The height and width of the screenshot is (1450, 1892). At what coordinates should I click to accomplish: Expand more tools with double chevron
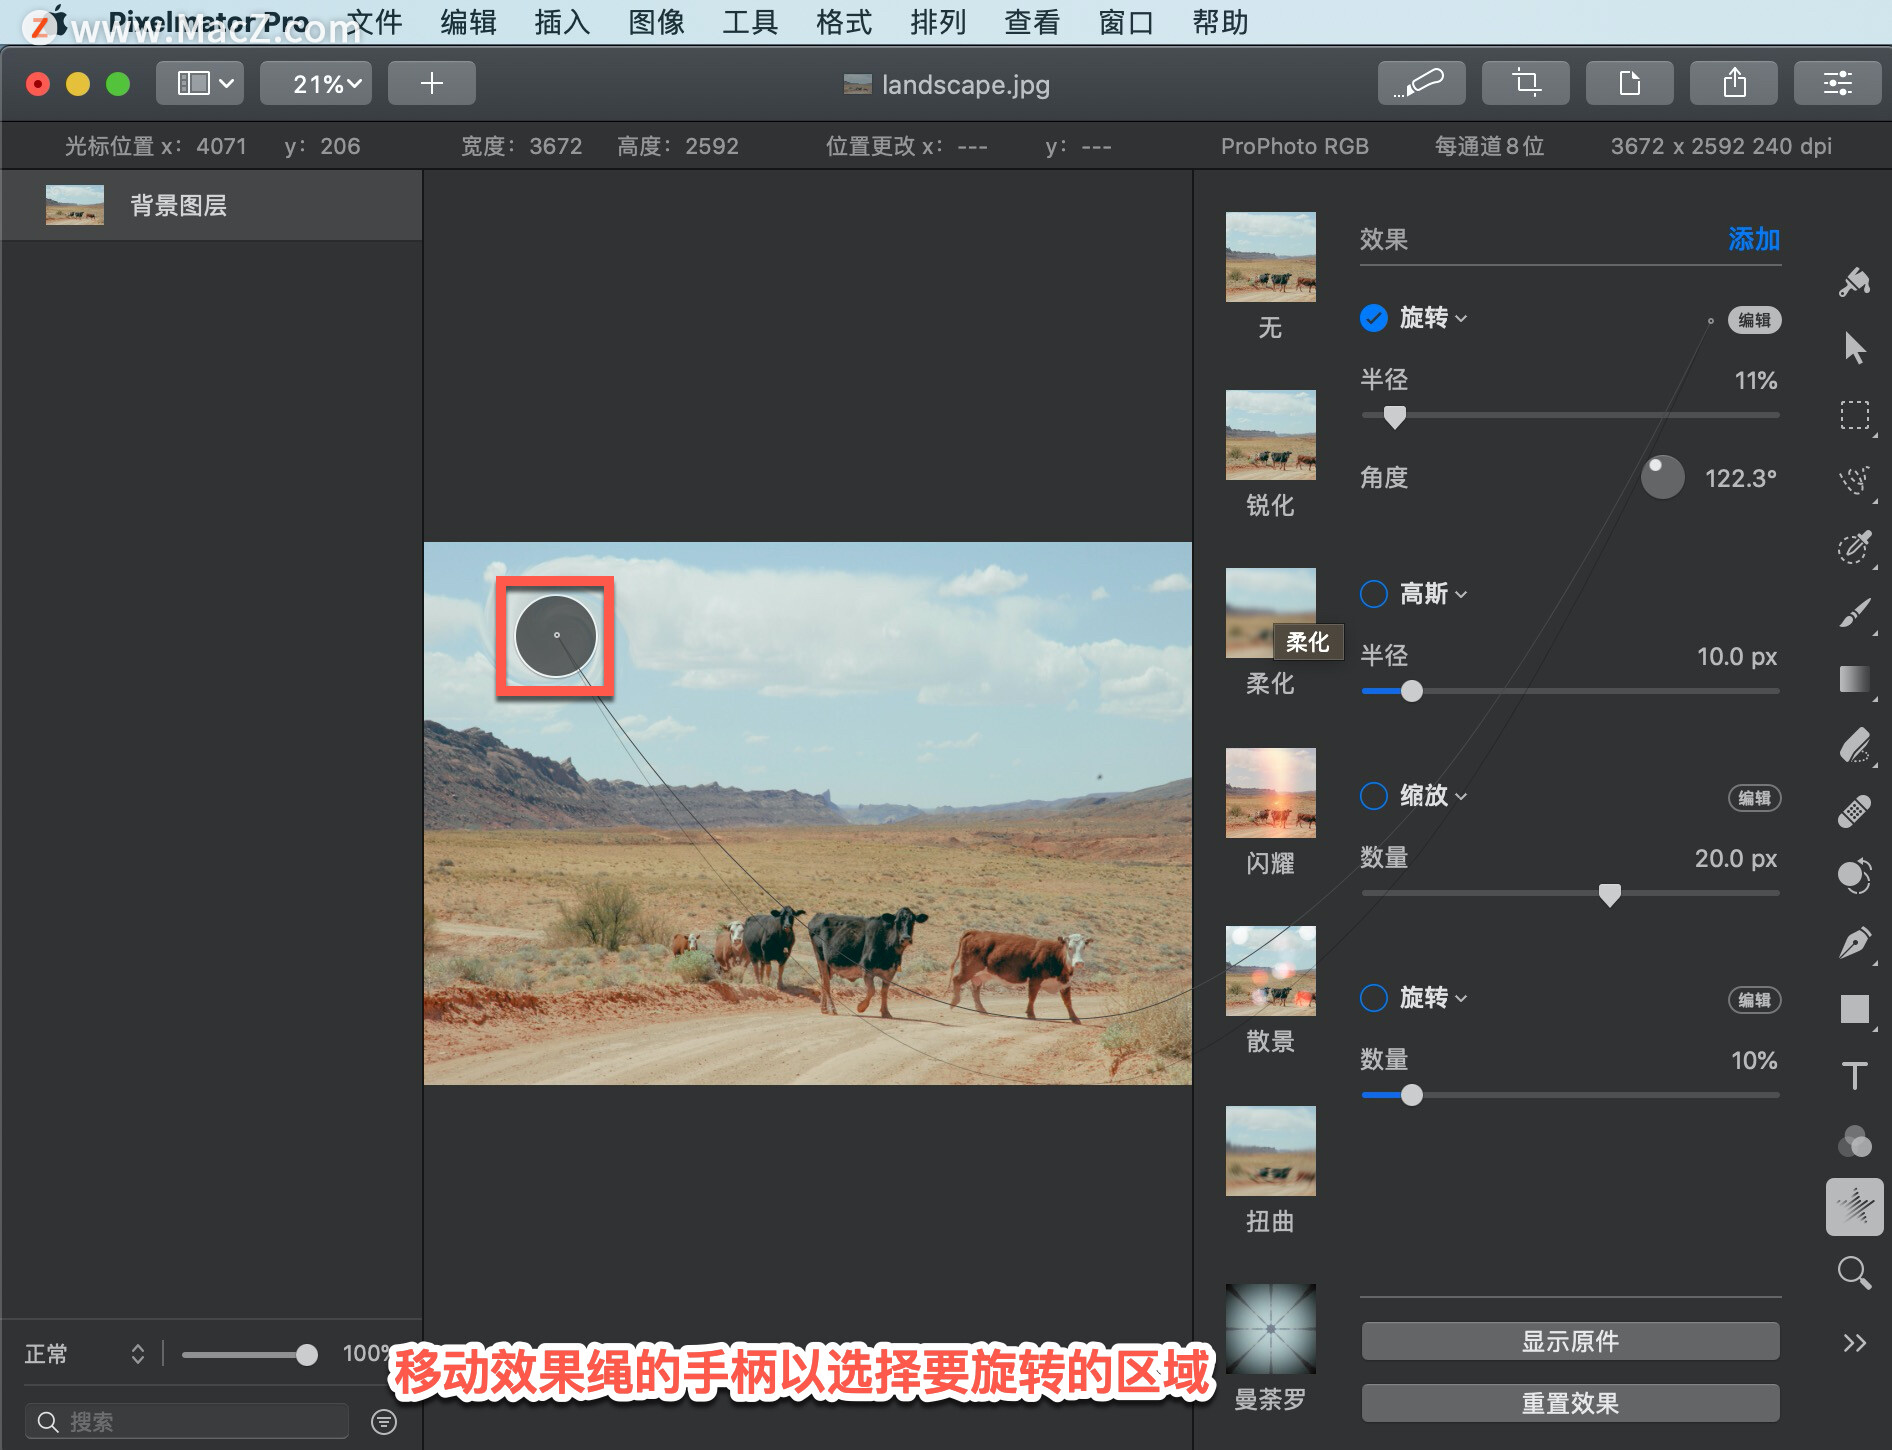click(1855, 1343)
